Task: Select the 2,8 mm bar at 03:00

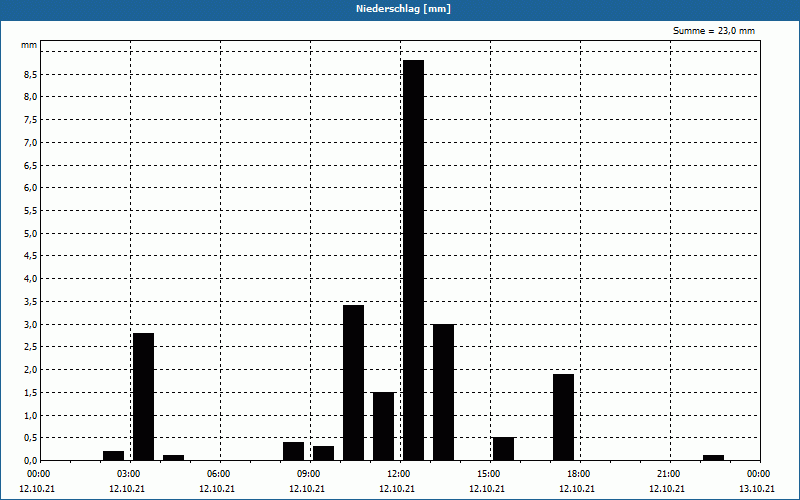Action: click(x=143, y=397)
